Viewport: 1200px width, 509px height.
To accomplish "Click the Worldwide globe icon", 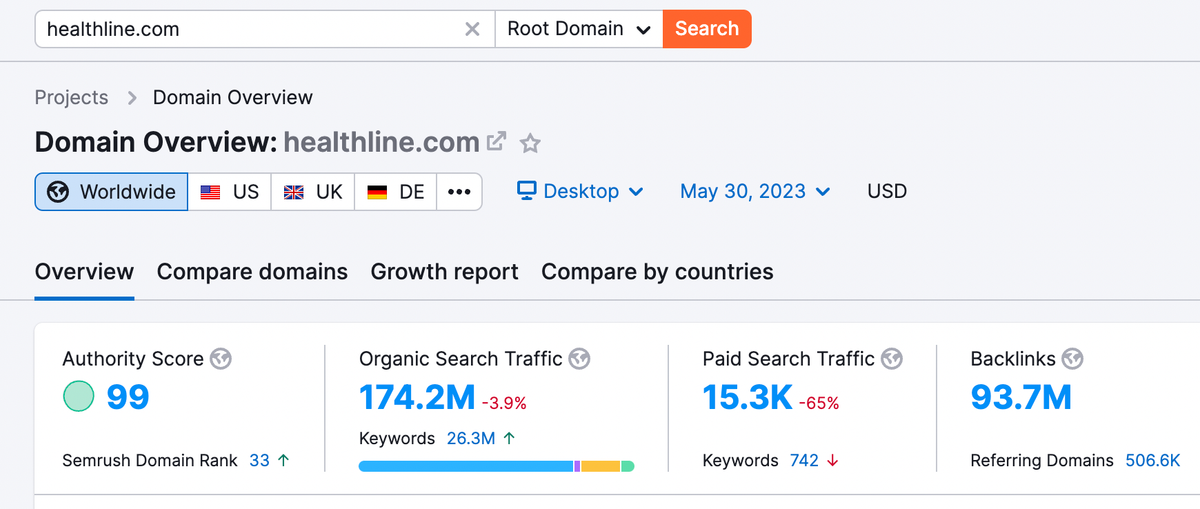I will (x=58, y=192).
